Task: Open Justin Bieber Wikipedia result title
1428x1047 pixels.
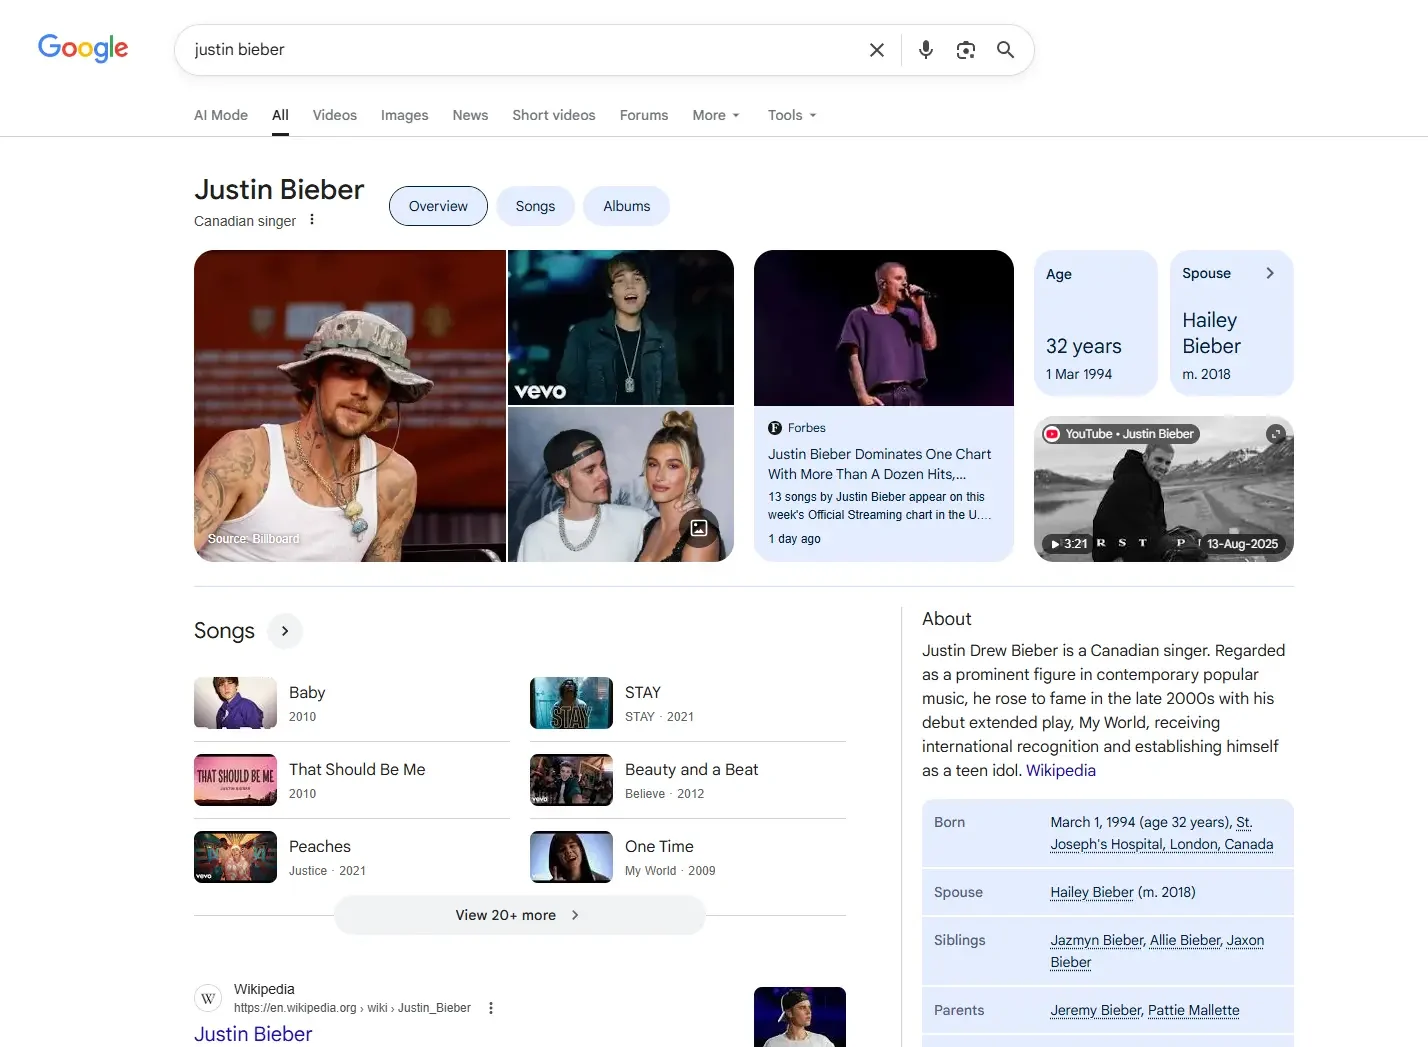Action: pos(253,1034)
